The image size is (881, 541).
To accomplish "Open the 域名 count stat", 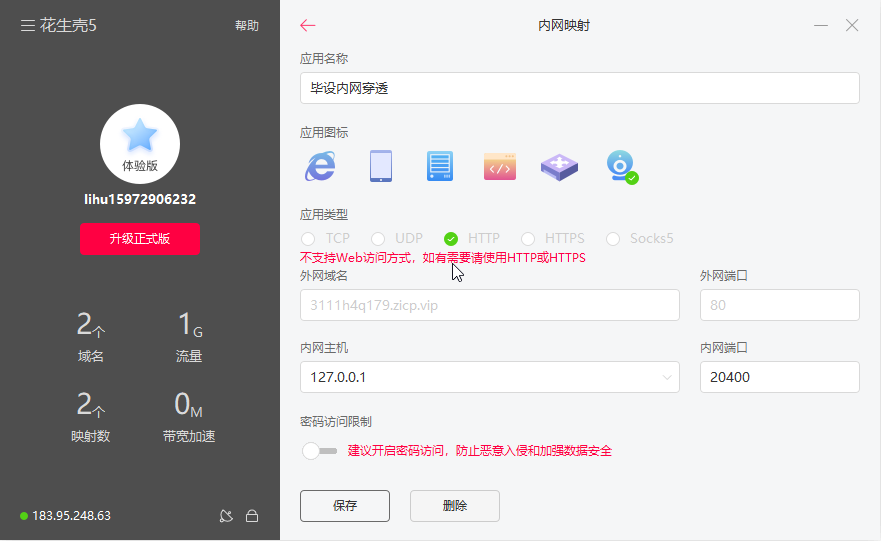I will click(x=90, y=337).
